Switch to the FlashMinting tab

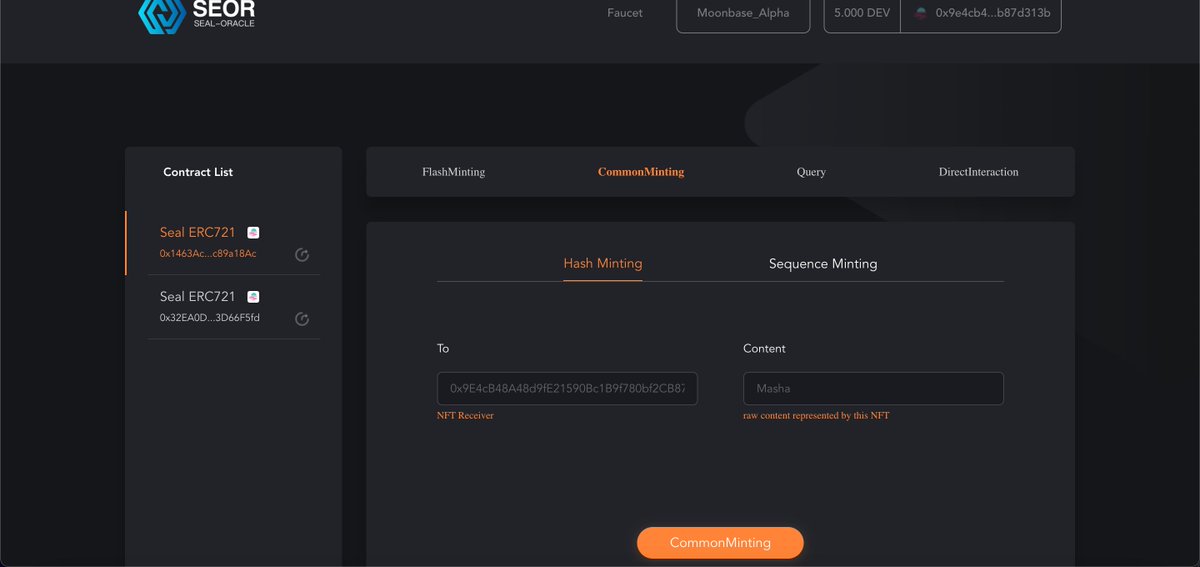click(453, 172)
